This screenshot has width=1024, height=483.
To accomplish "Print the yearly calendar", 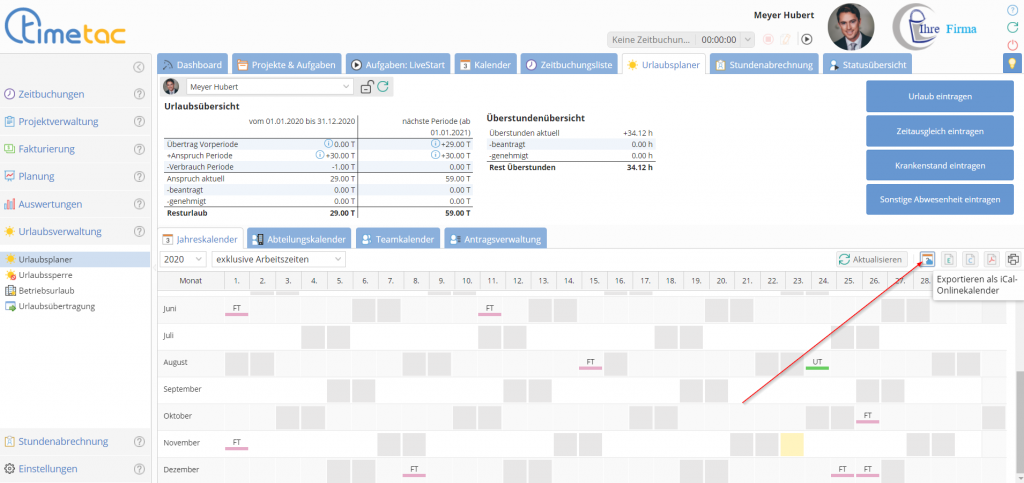I will tap(1013, 259).
